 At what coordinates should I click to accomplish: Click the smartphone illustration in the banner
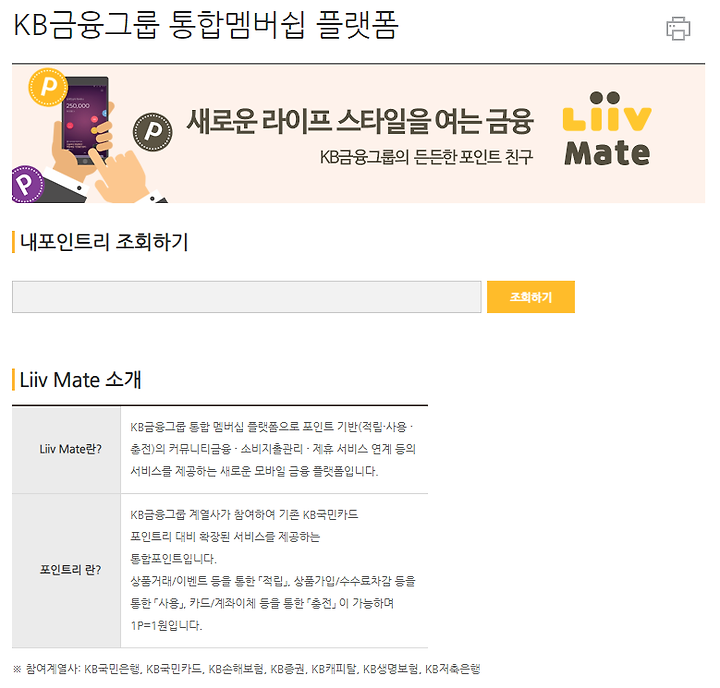85,120
